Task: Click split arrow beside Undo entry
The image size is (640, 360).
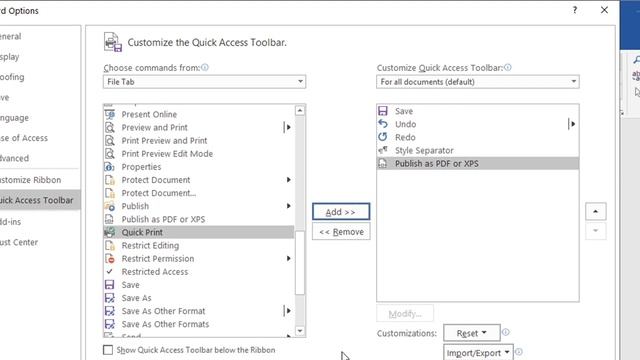Action: (572, 124)
